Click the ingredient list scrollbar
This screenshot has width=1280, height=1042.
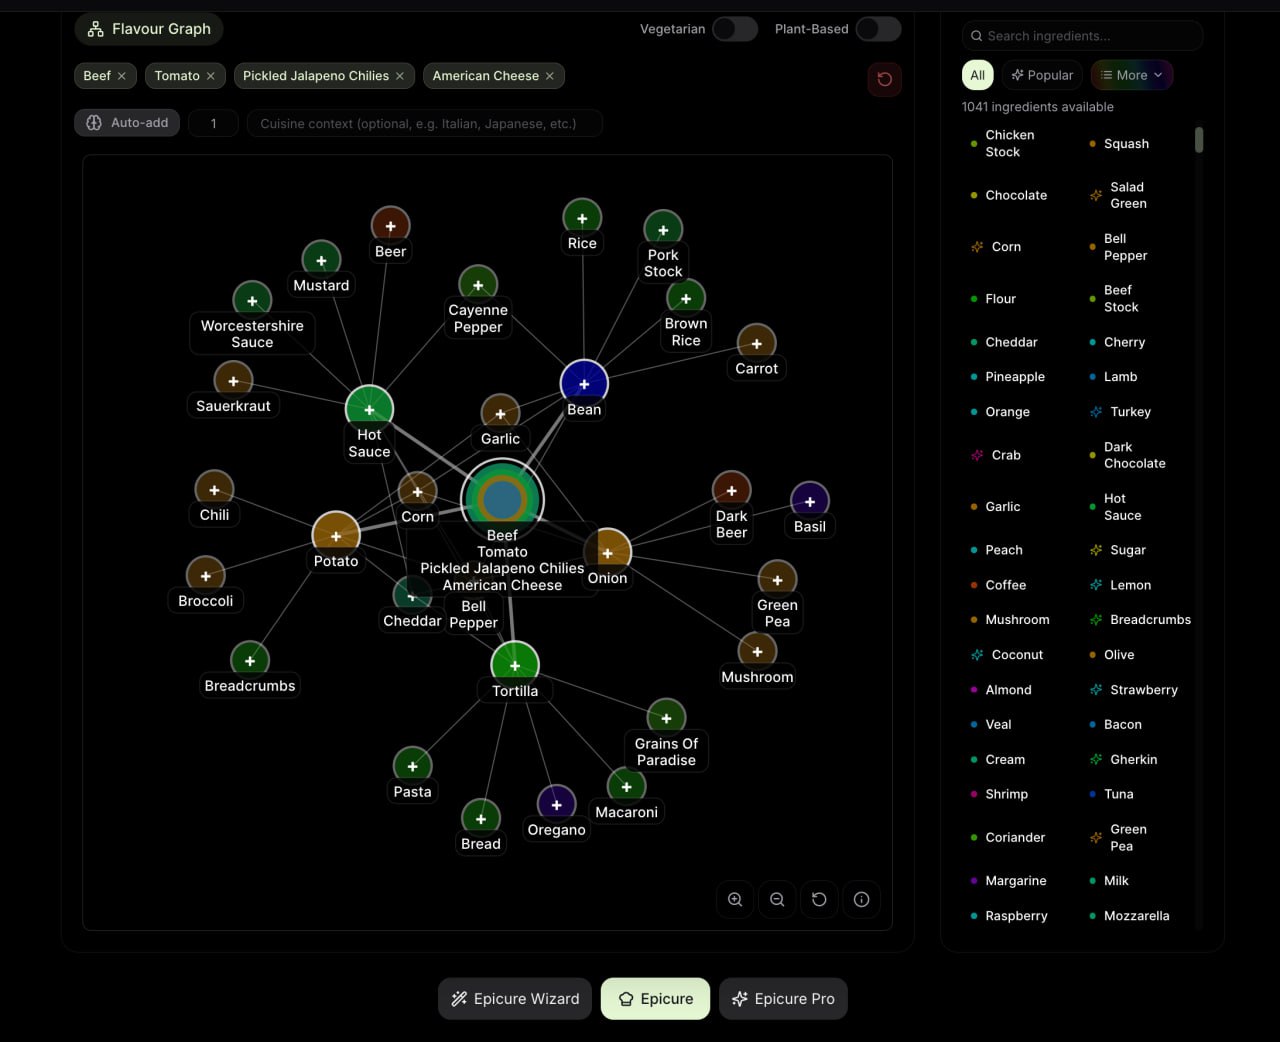(1199, 140)
